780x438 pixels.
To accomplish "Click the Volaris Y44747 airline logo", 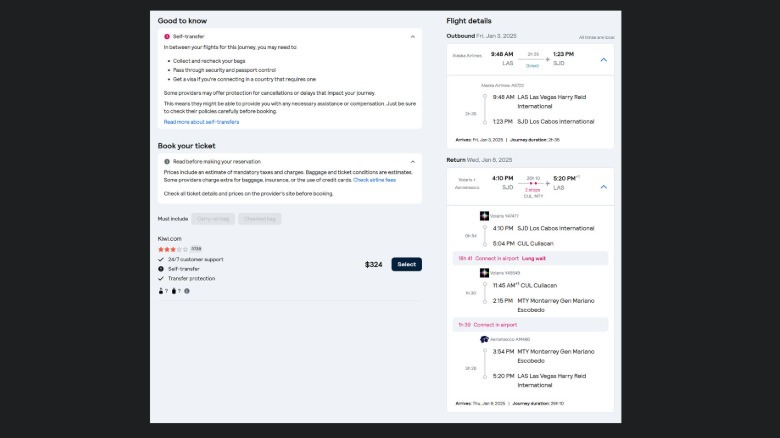I will pyautogui.click(x=484, y=215).
